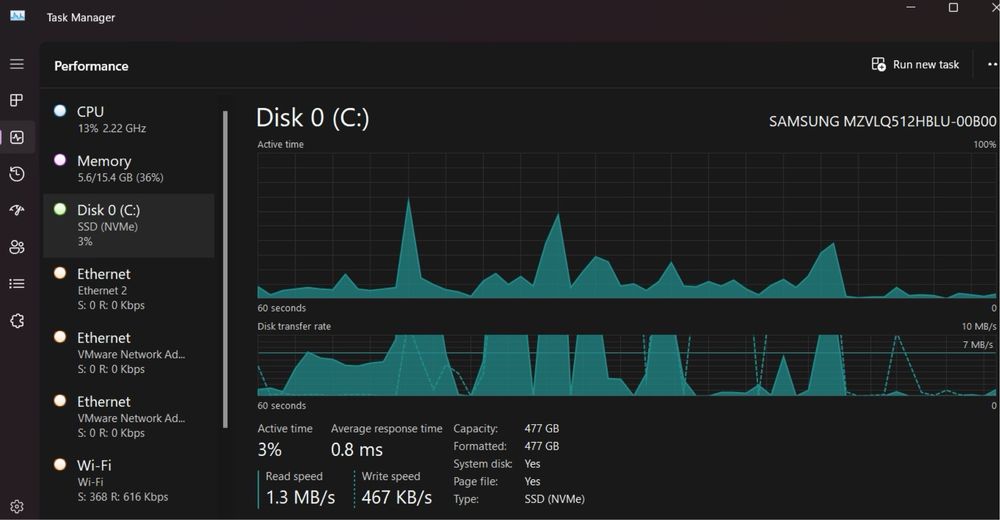
Task: Open the more options ellipsis menu
Action: click(991, 64)
